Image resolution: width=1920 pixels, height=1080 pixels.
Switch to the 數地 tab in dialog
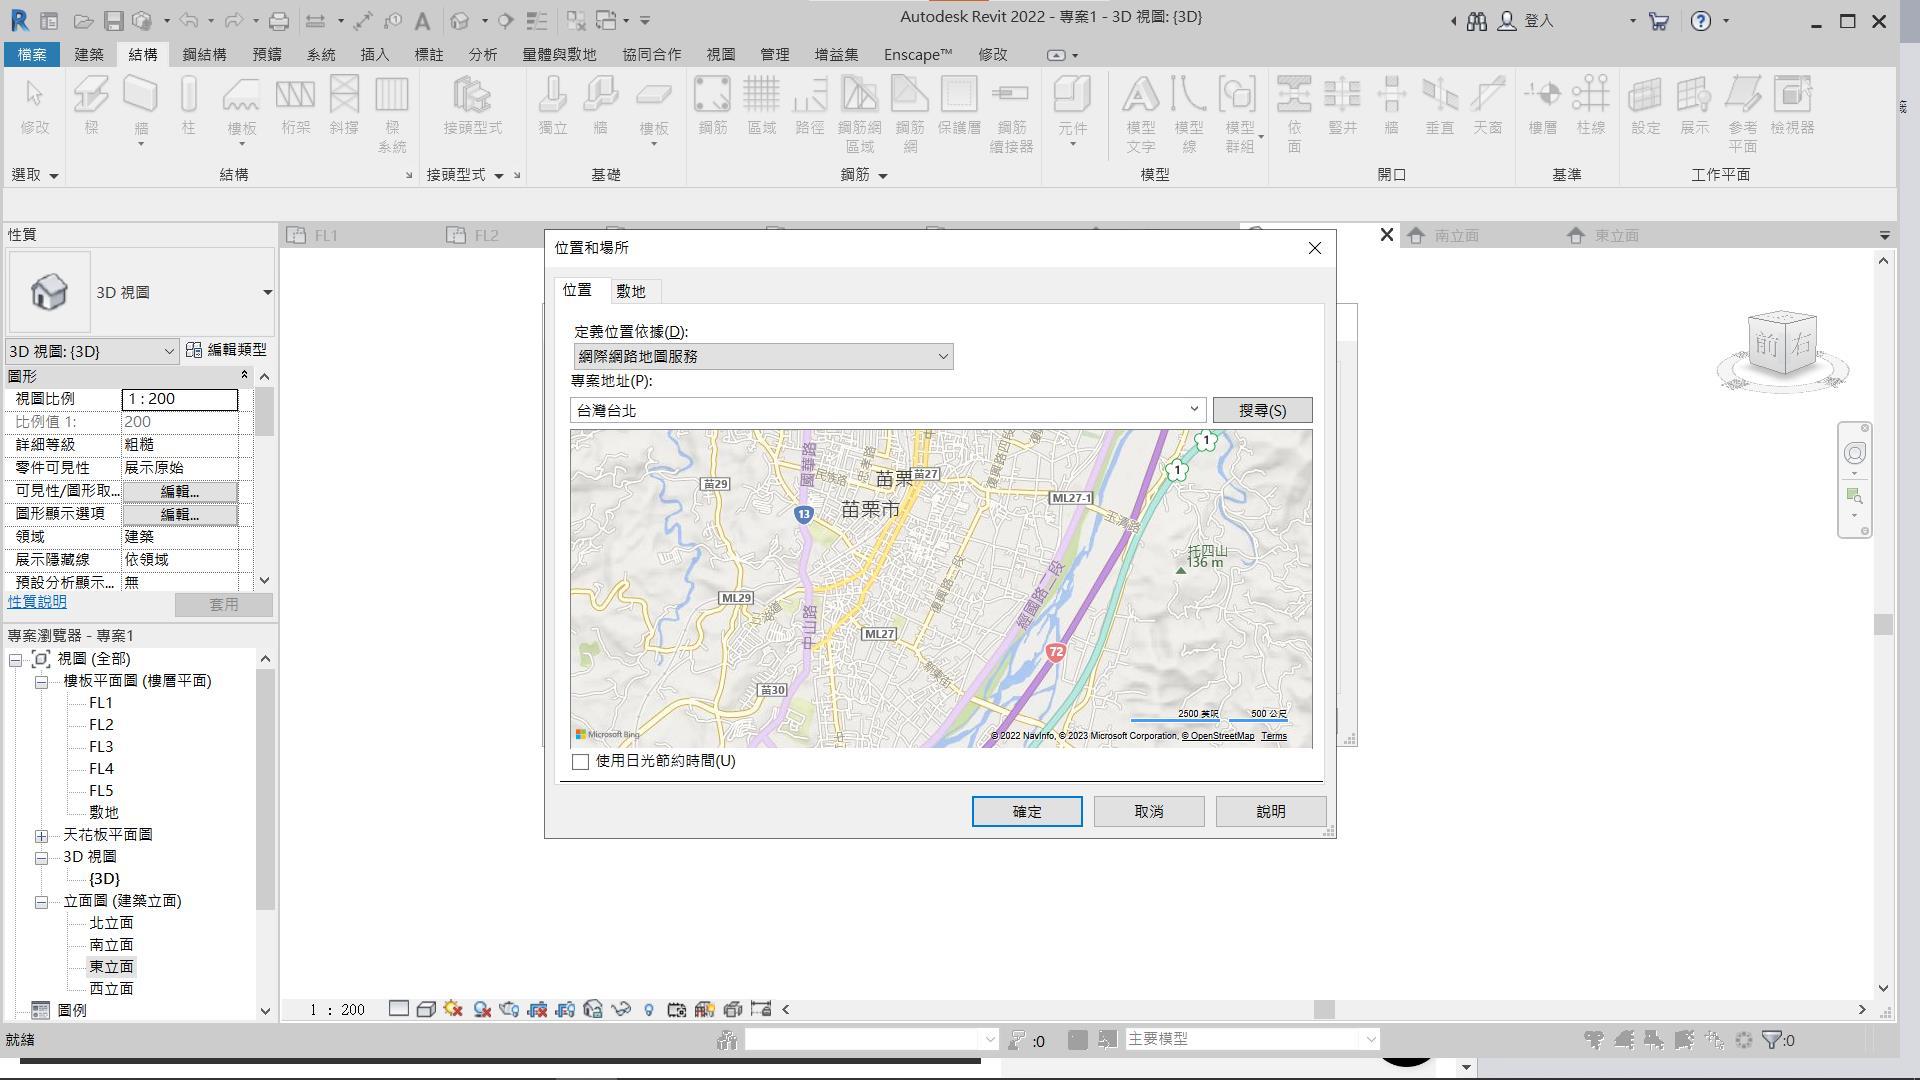point(631,291)
